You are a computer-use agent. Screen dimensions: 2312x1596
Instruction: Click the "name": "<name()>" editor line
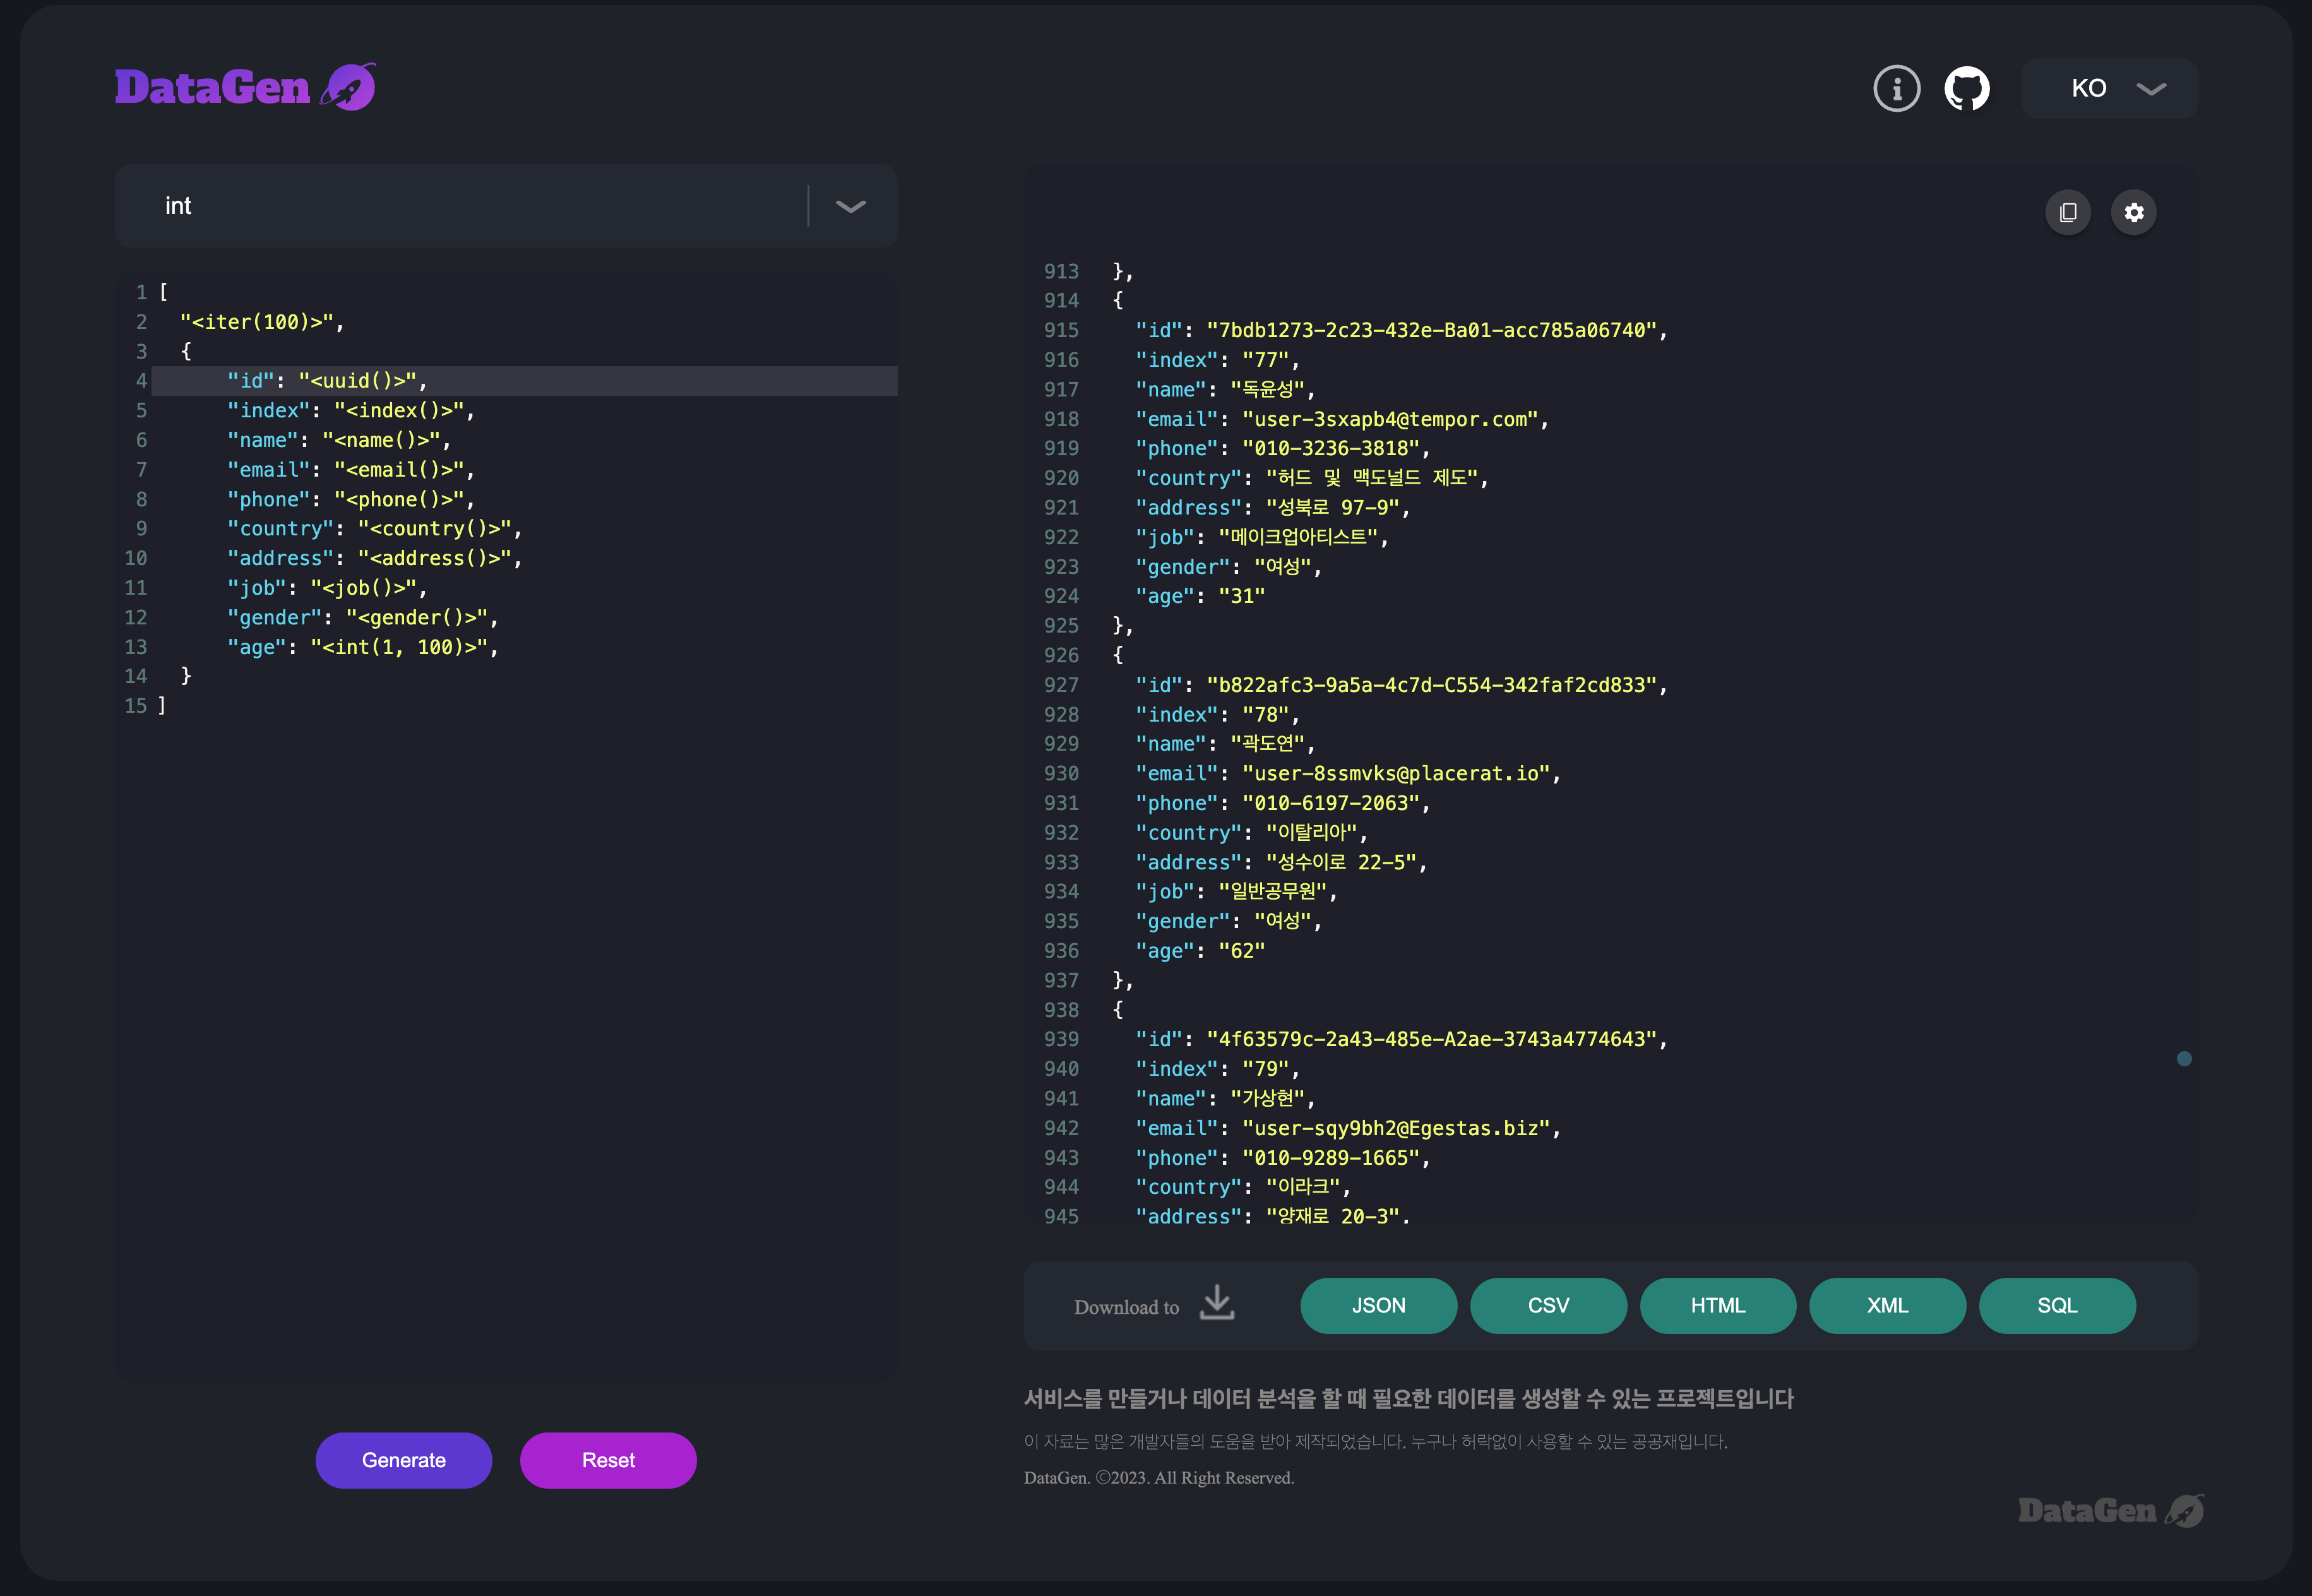tap(339, 440)
